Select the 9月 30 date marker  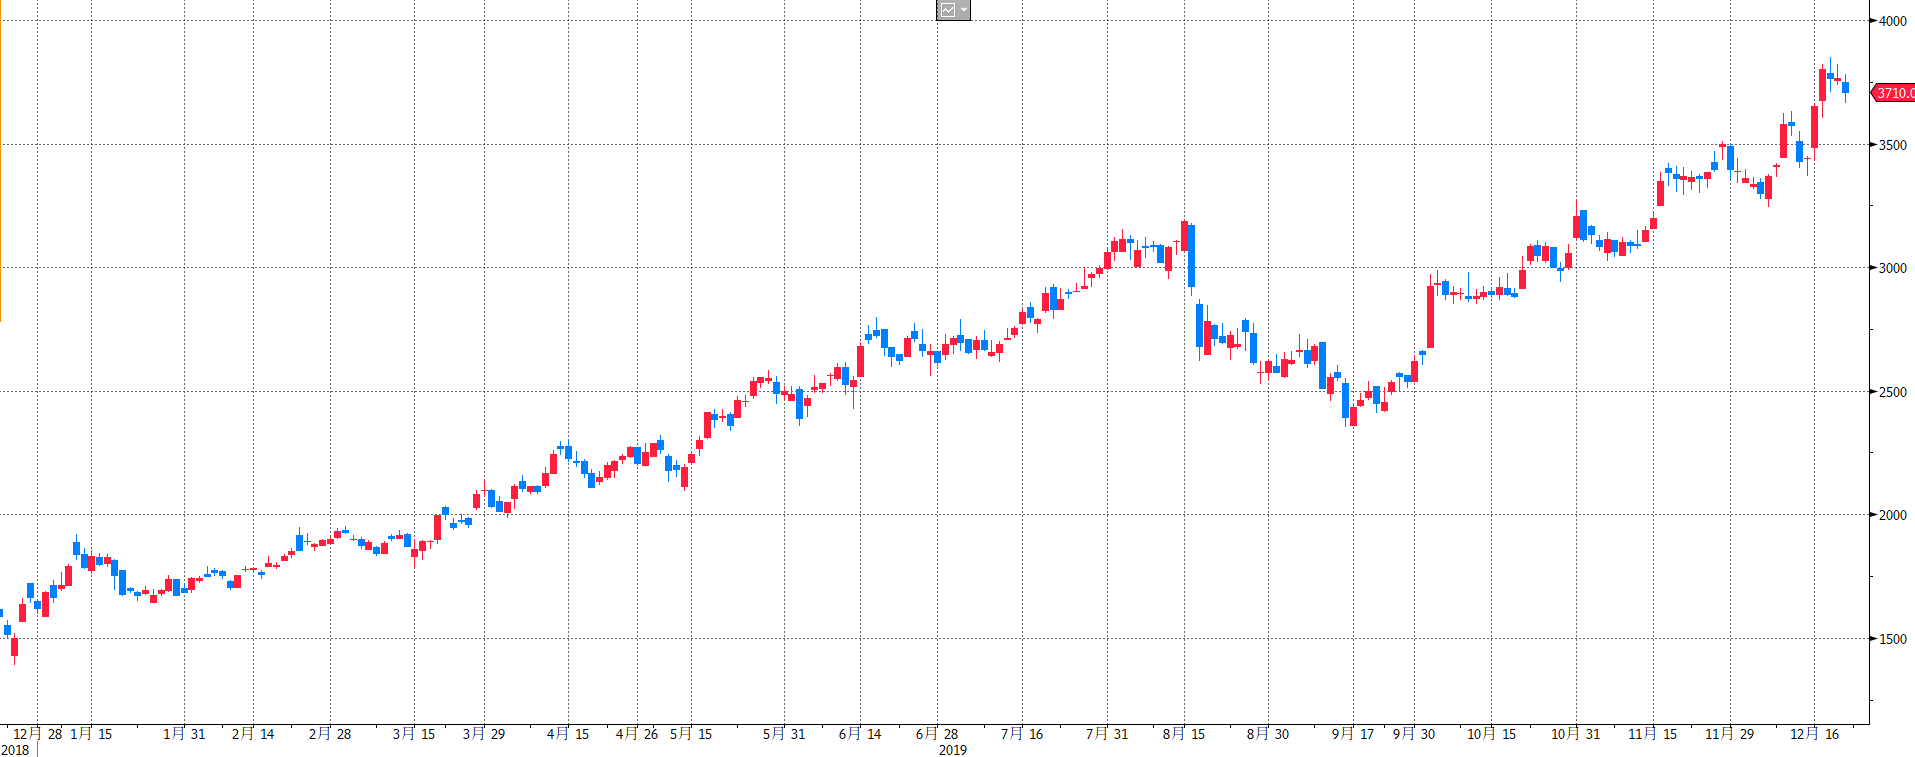(x=1414, y=734)
